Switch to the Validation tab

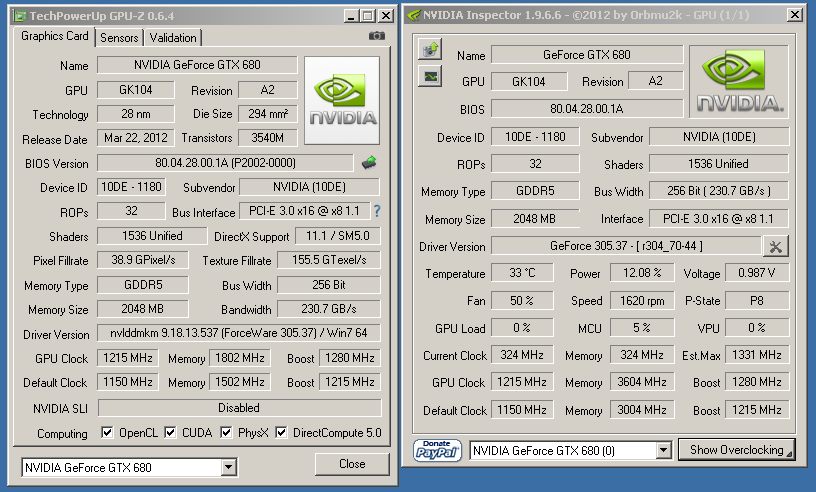click(173, 37)
